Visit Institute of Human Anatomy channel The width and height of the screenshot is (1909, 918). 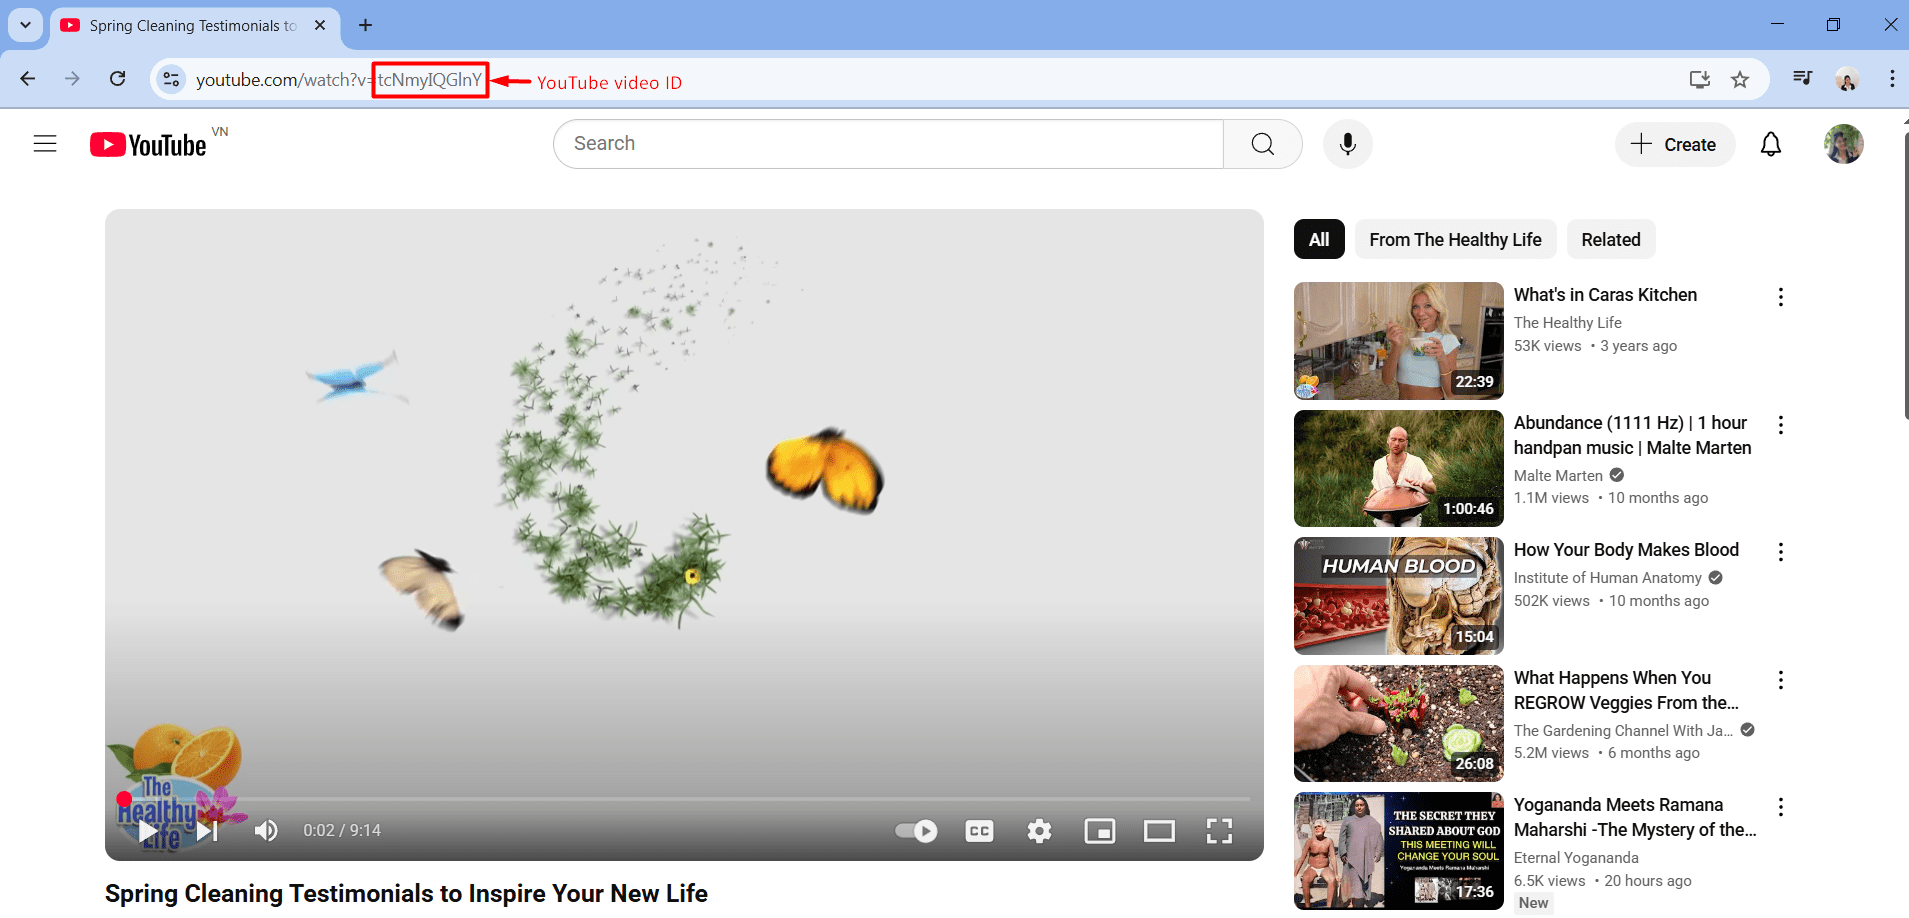click(x=1607, y=578)
